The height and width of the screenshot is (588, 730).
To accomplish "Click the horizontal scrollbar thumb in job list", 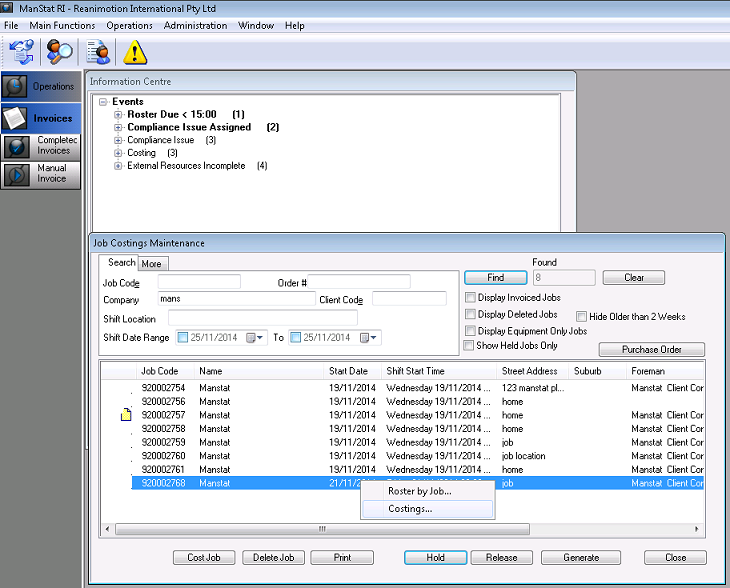I will [322, 529].
